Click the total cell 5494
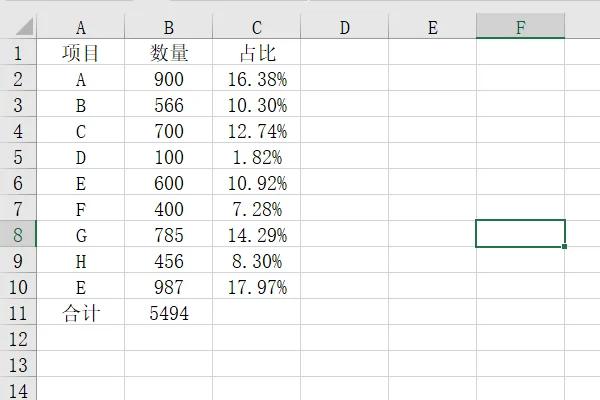Image resolution: width=600 pixels, height=400 pixels. pyautogui.click(x=168, y=312)
